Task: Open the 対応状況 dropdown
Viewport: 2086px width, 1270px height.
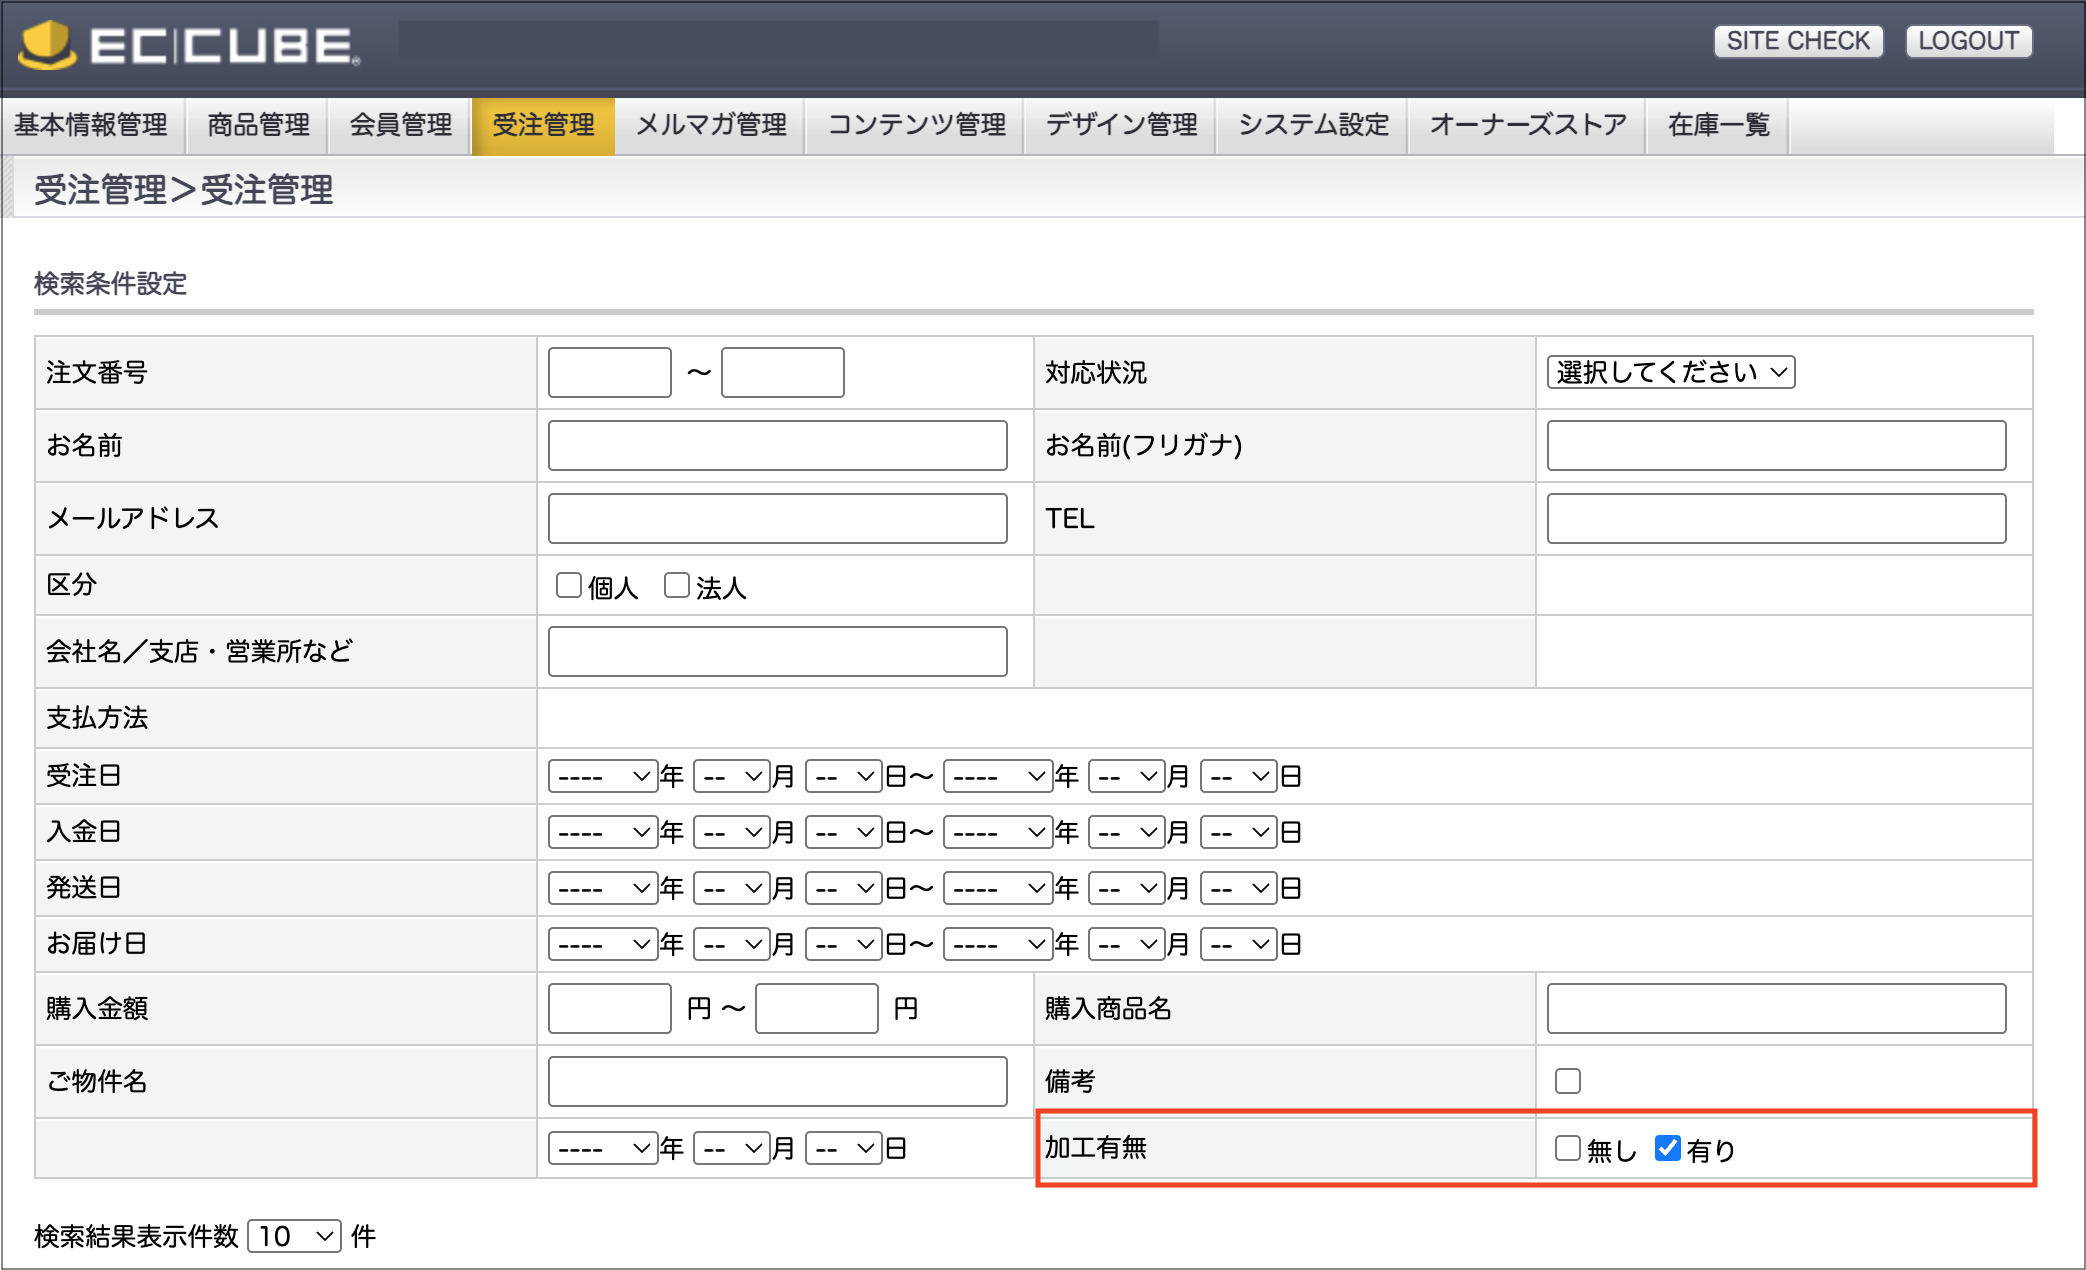Action: pos(1670,372)
